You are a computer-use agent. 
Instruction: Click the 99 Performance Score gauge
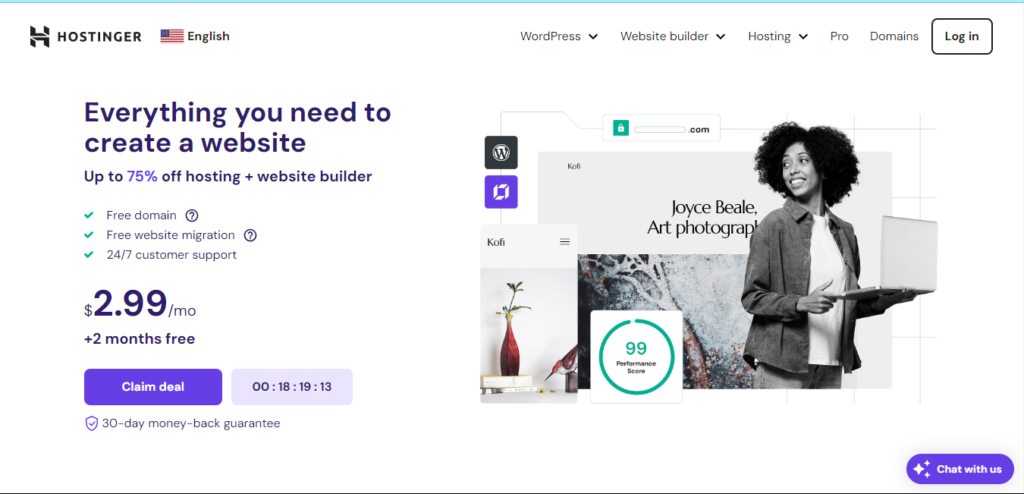tap(636, 357)
